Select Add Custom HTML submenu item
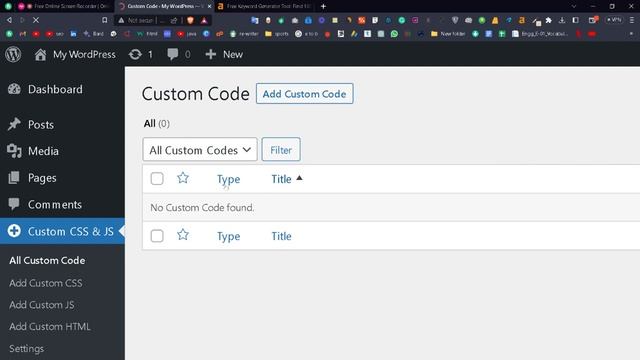This screenshot has width=640, height=360. 50,327
